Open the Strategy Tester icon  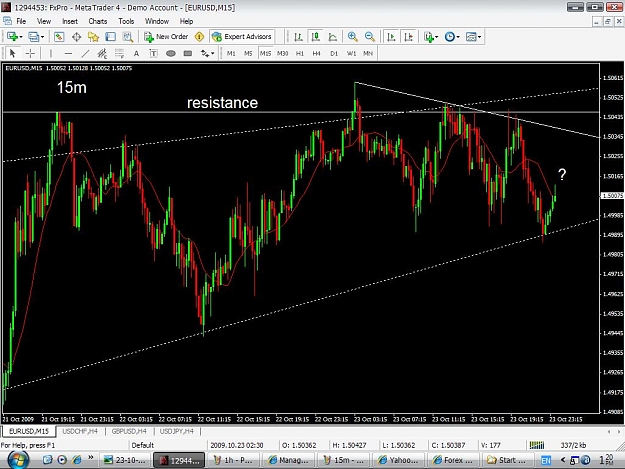click(x=128, y=37)
